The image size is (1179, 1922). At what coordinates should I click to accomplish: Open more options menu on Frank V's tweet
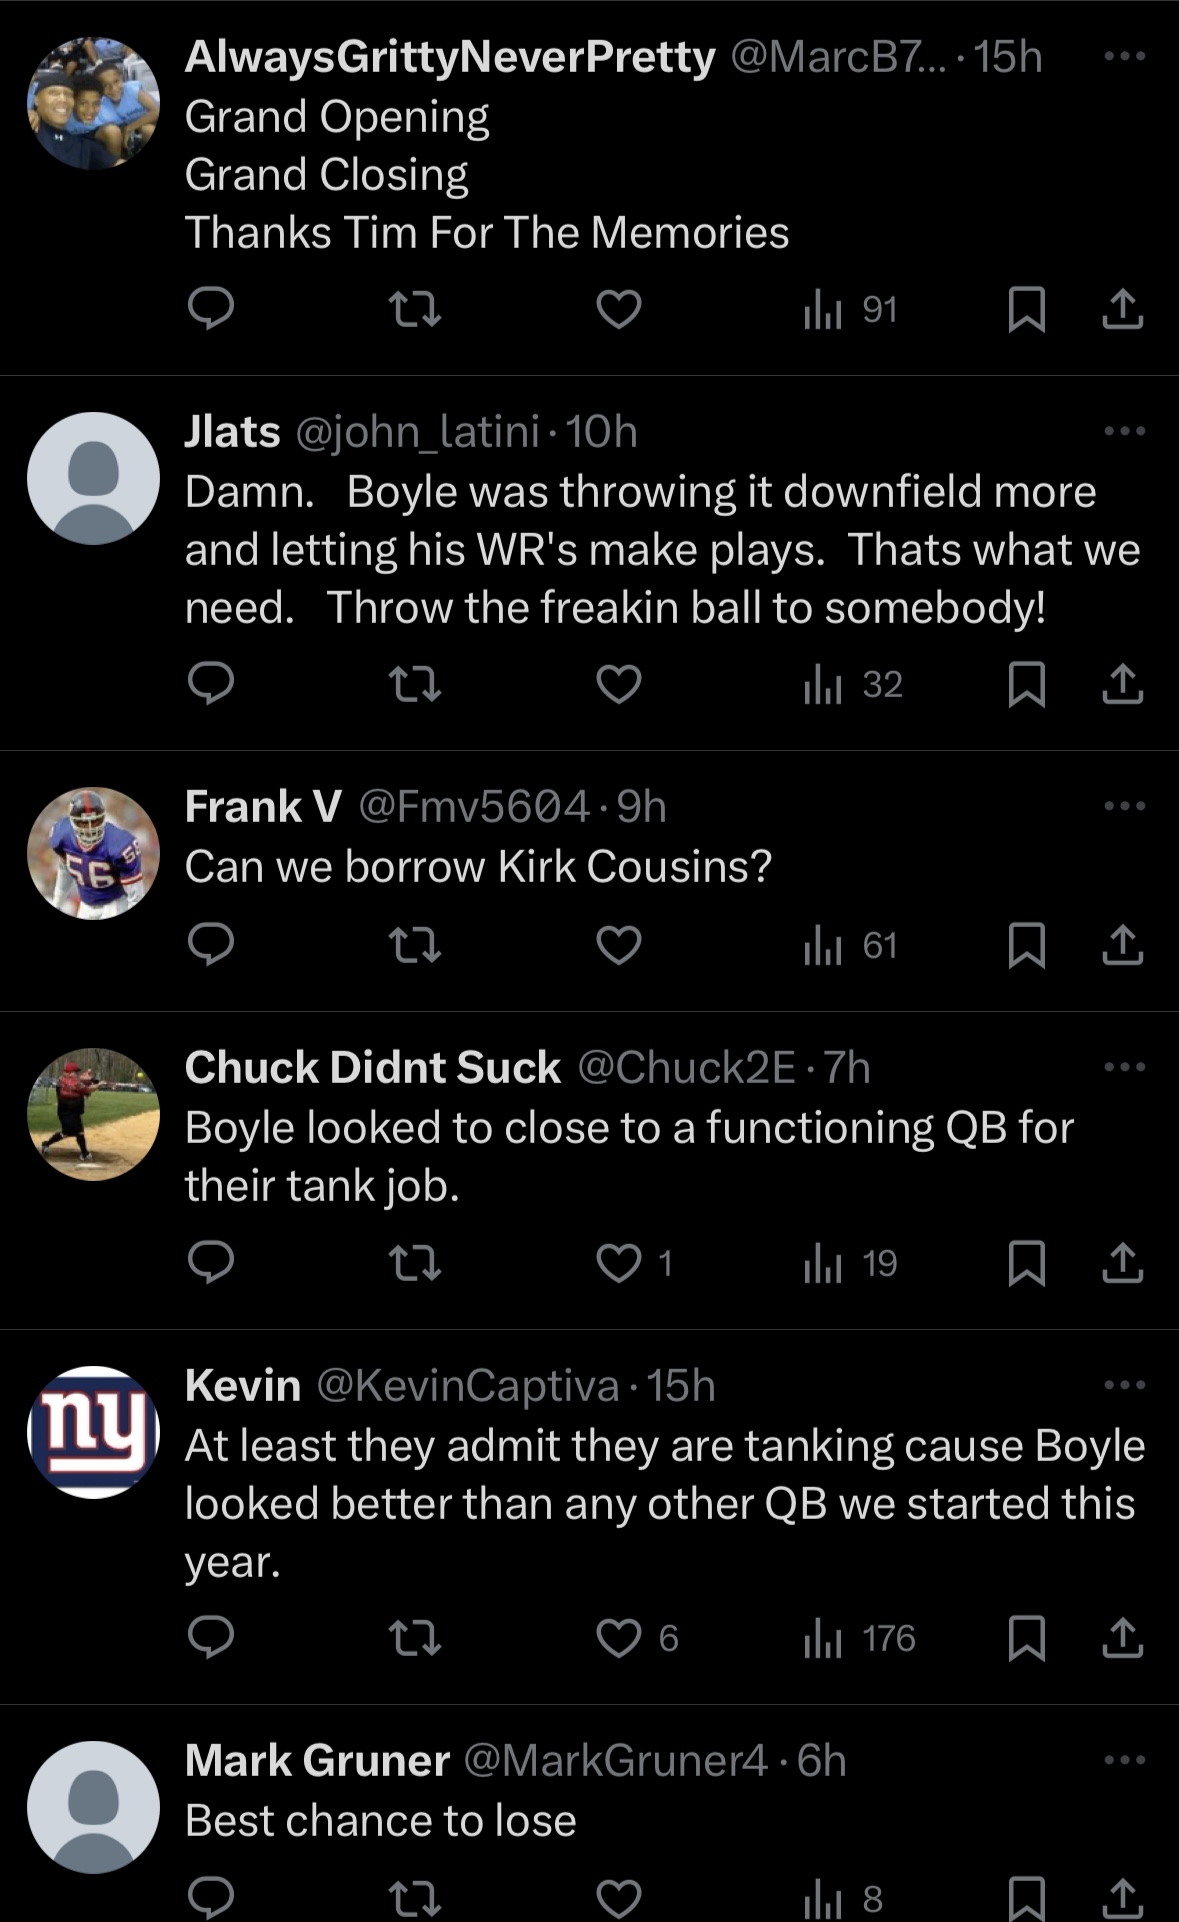1125,806
